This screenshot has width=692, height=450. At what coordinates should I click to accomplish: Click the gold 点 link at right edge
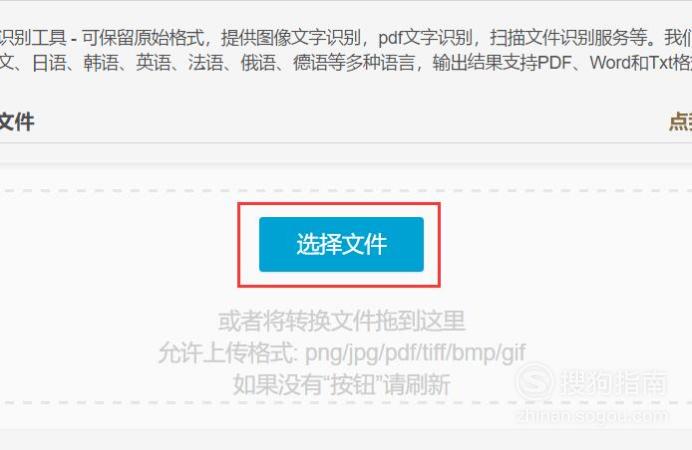click(x=680, y=122)
